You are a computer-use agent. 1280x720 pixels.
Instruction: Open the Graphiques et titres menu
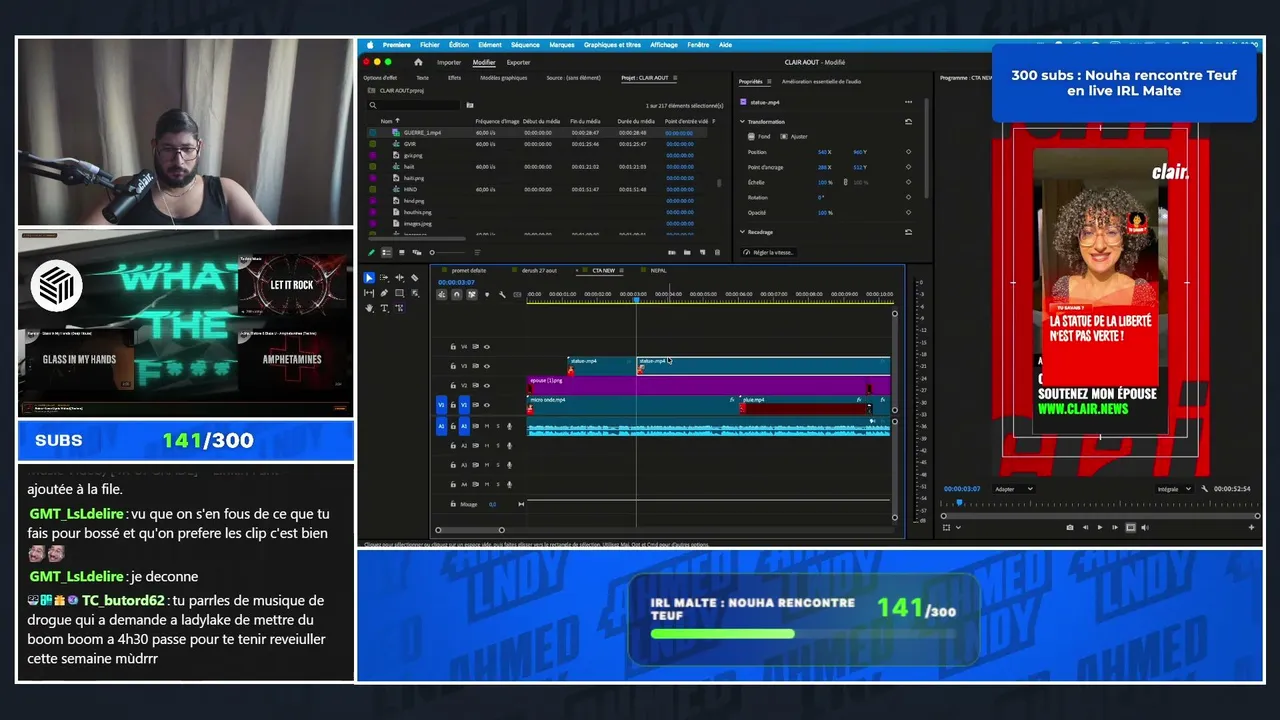[612, 45]
